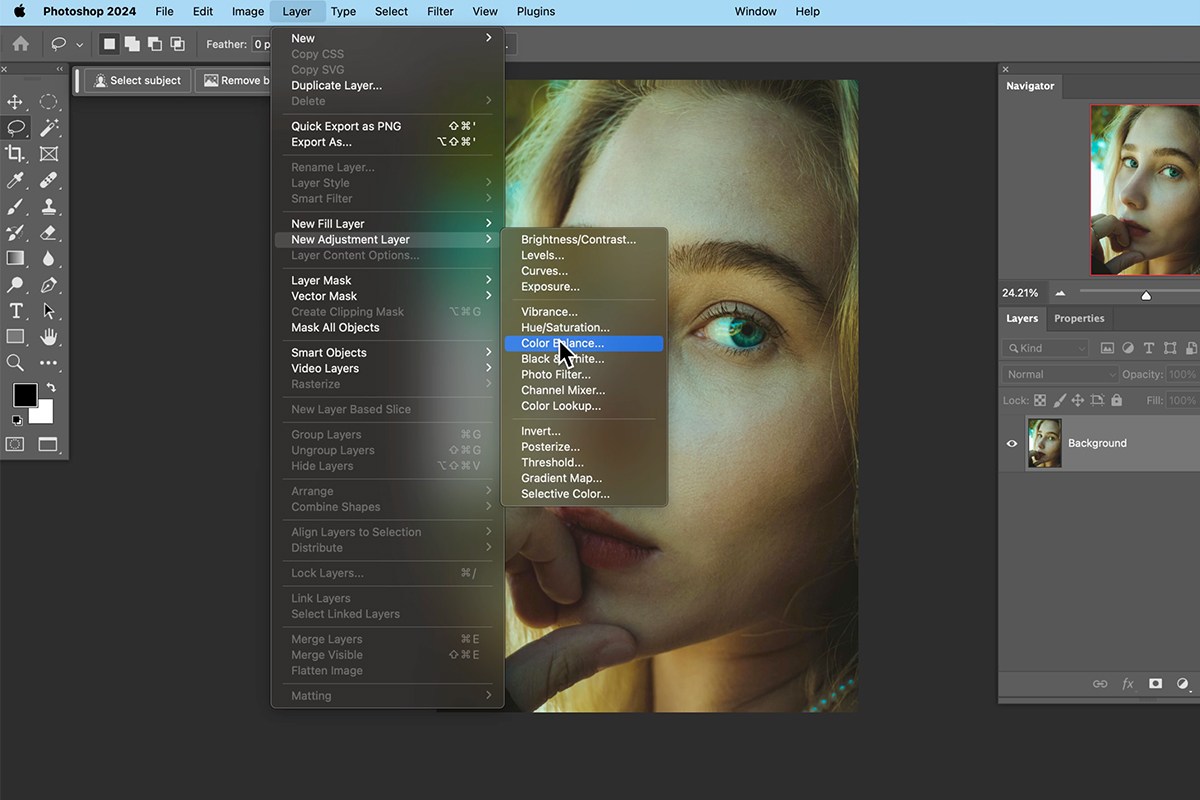Viewport: 1200px width, 800px height.
Task: Open the Normal blend mode dropdown
Action: (x=1061, y=374)
